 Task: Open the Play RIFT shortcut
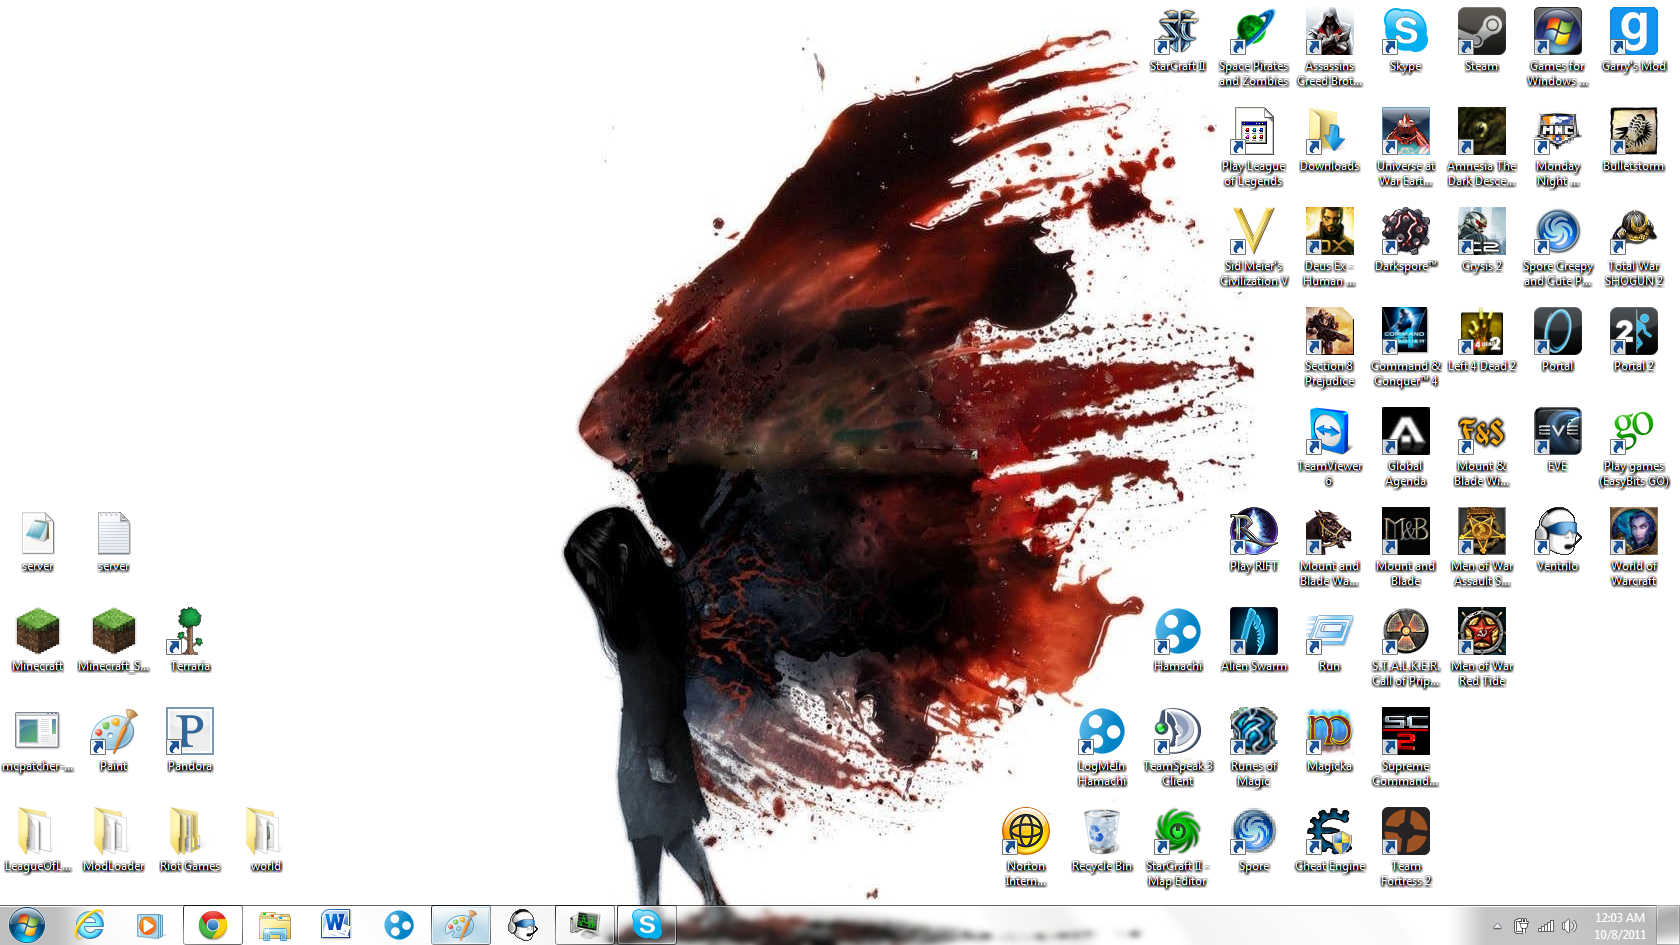[1253, 541]
